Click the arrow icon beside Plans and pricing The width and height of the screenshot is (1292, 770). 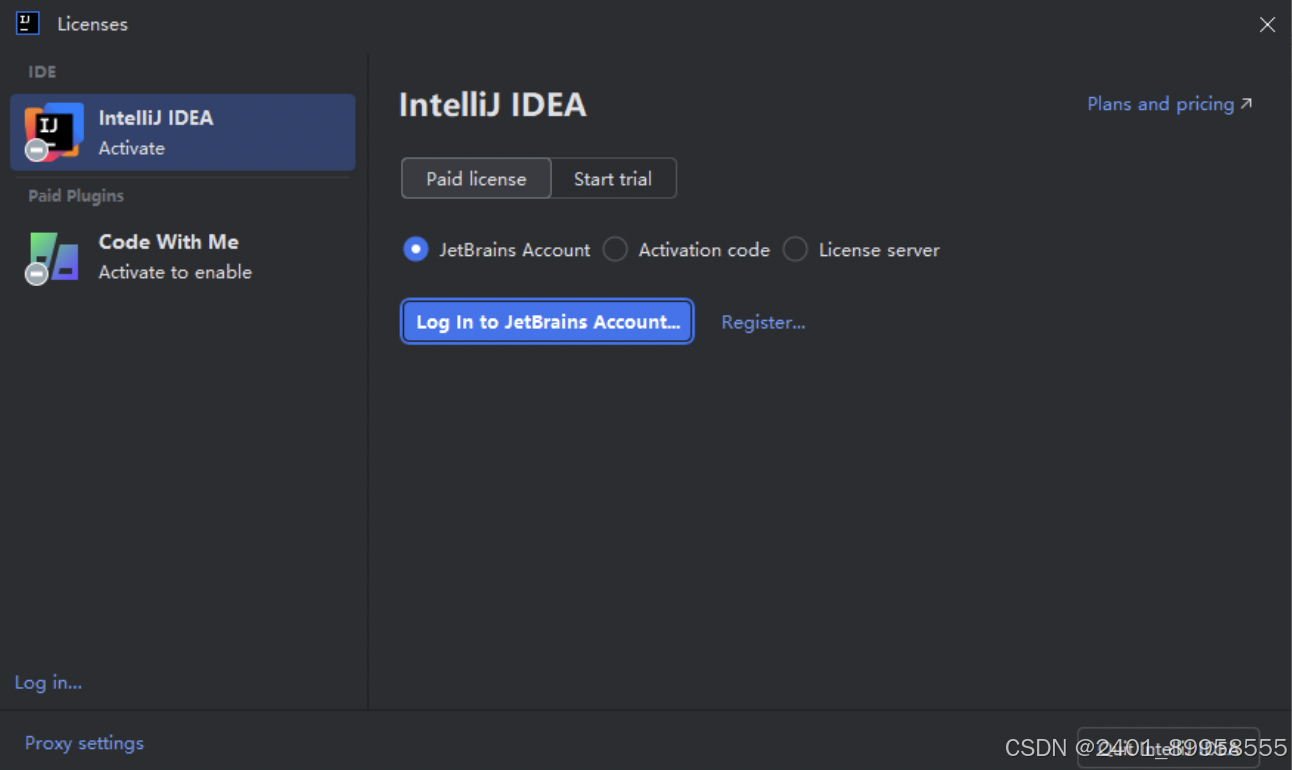tap(1246, 103)
